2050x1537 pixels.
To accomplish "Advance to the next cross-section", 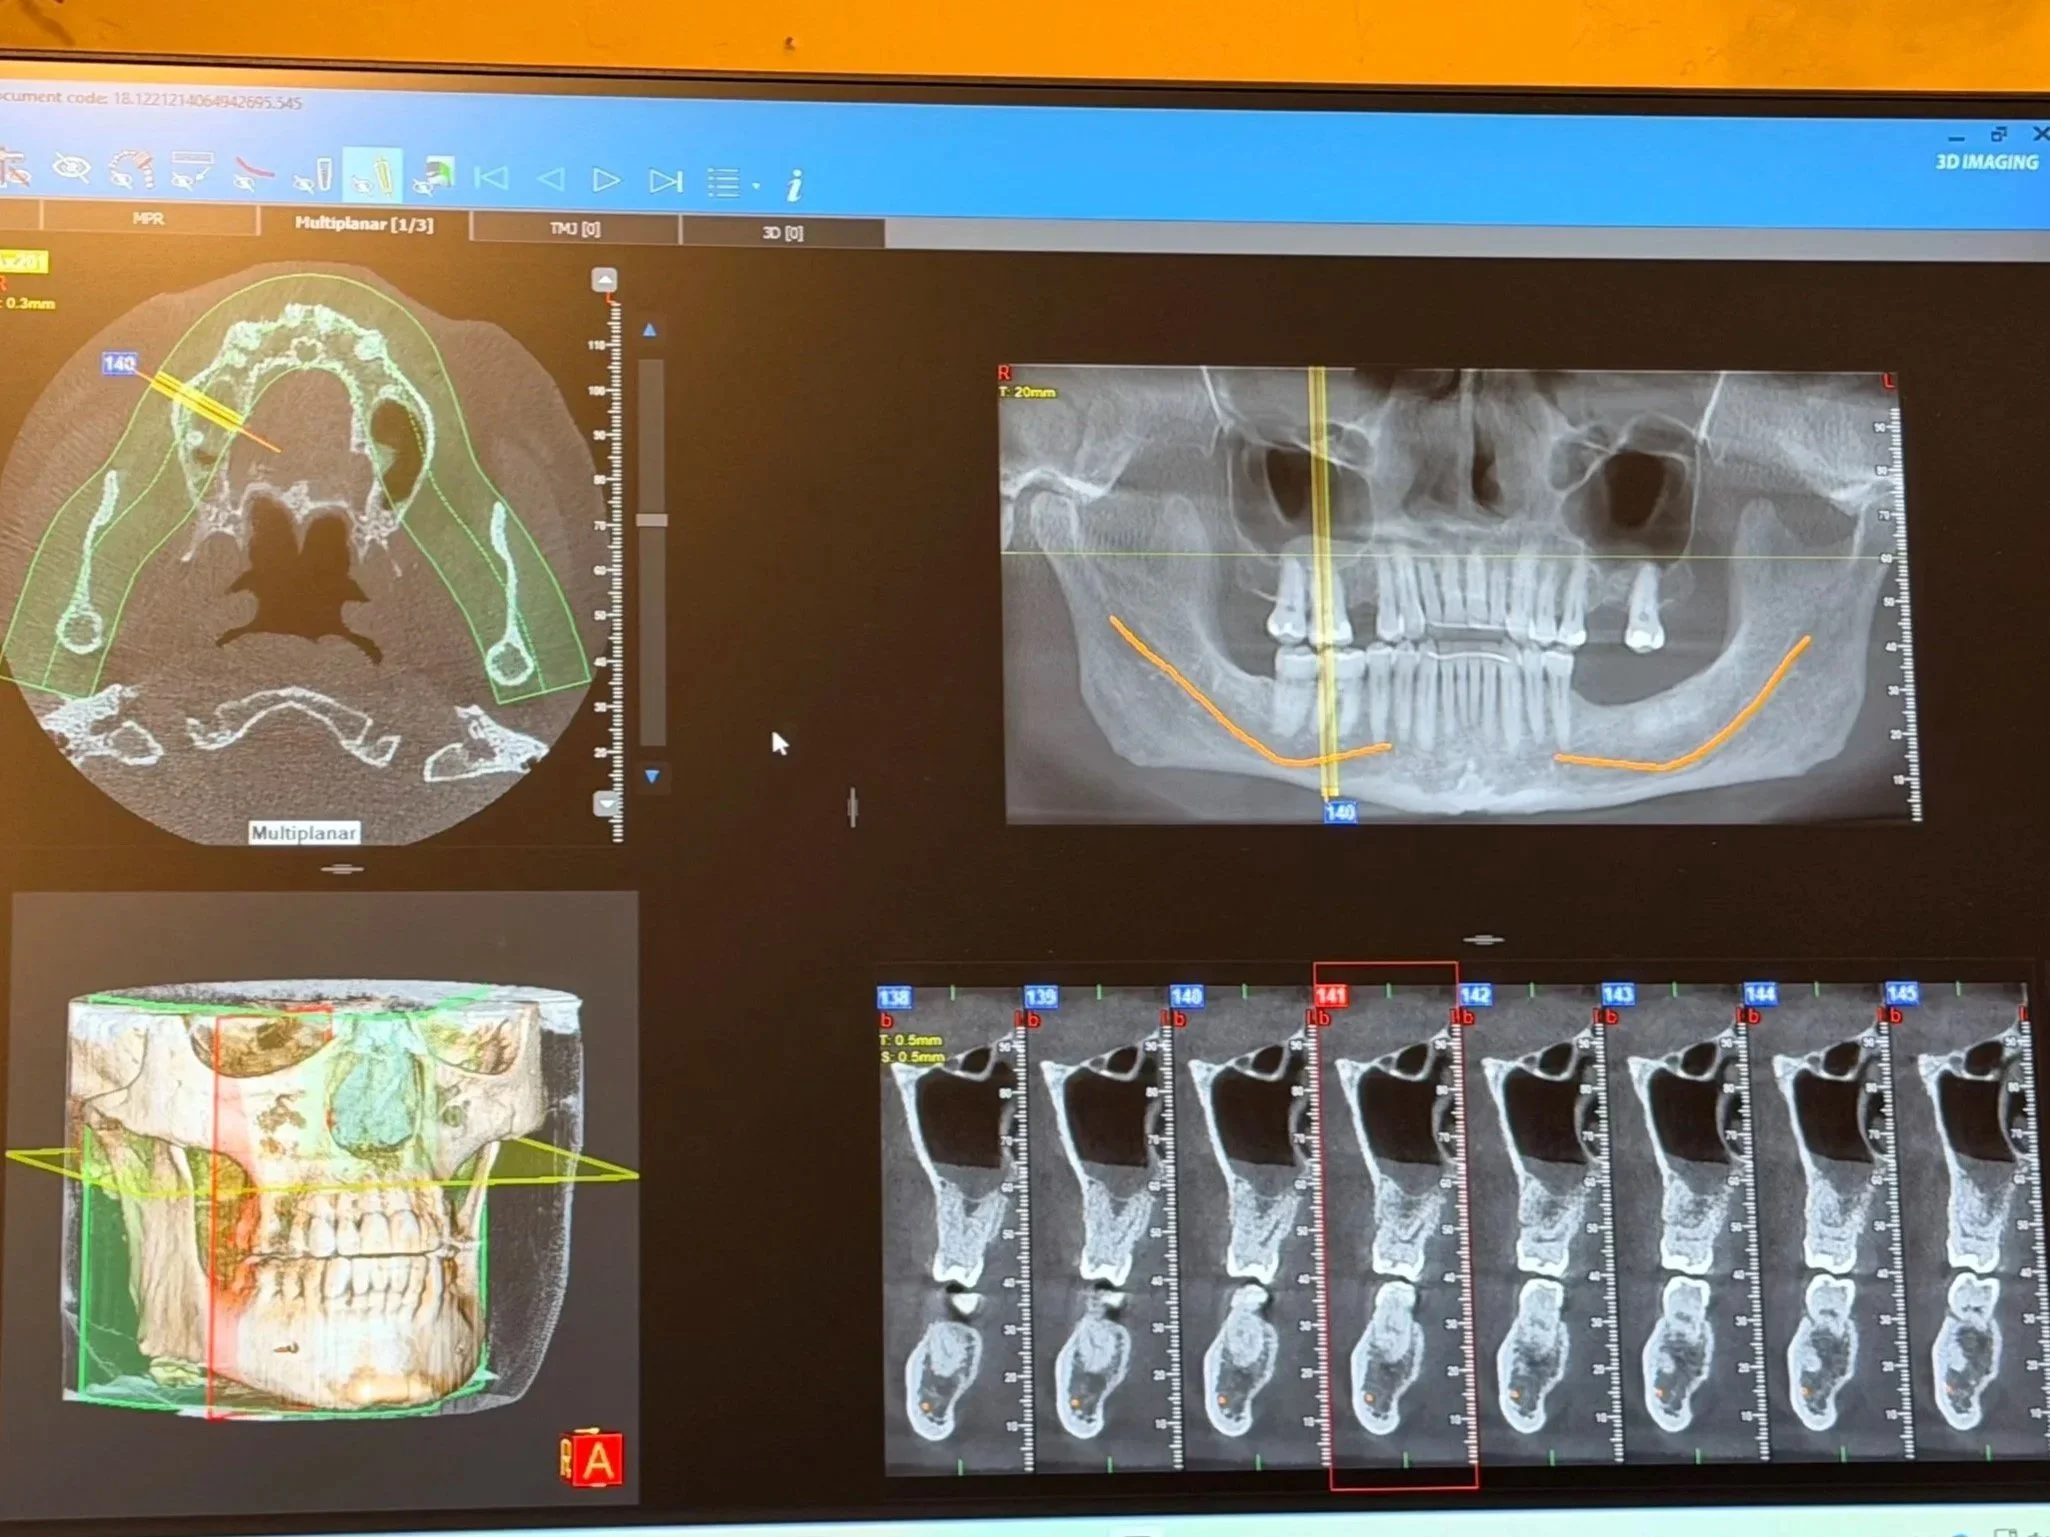I will (x=606, y=180).
